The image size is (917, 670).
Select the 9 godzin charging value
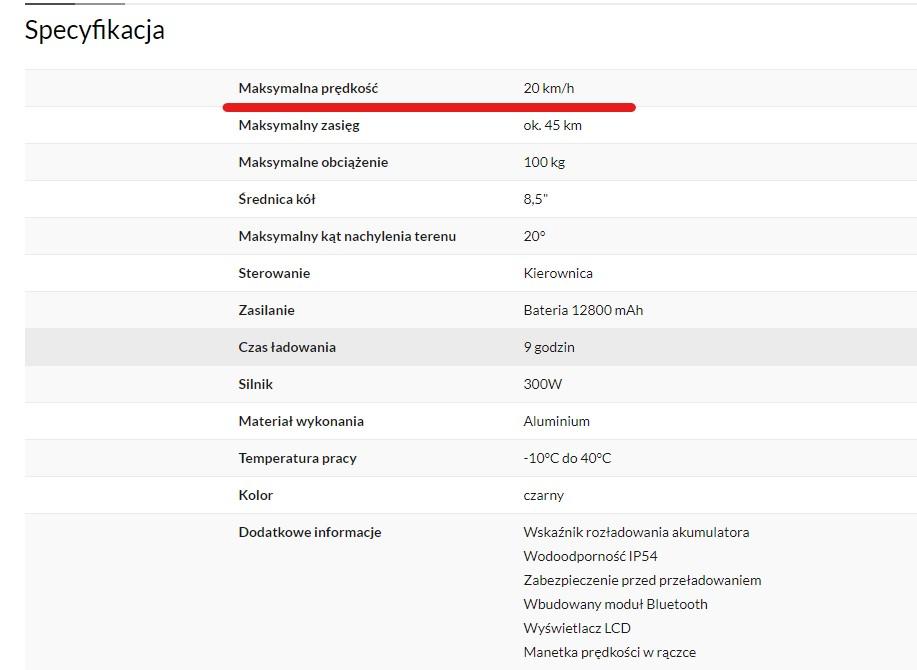(x=549, y=347)
